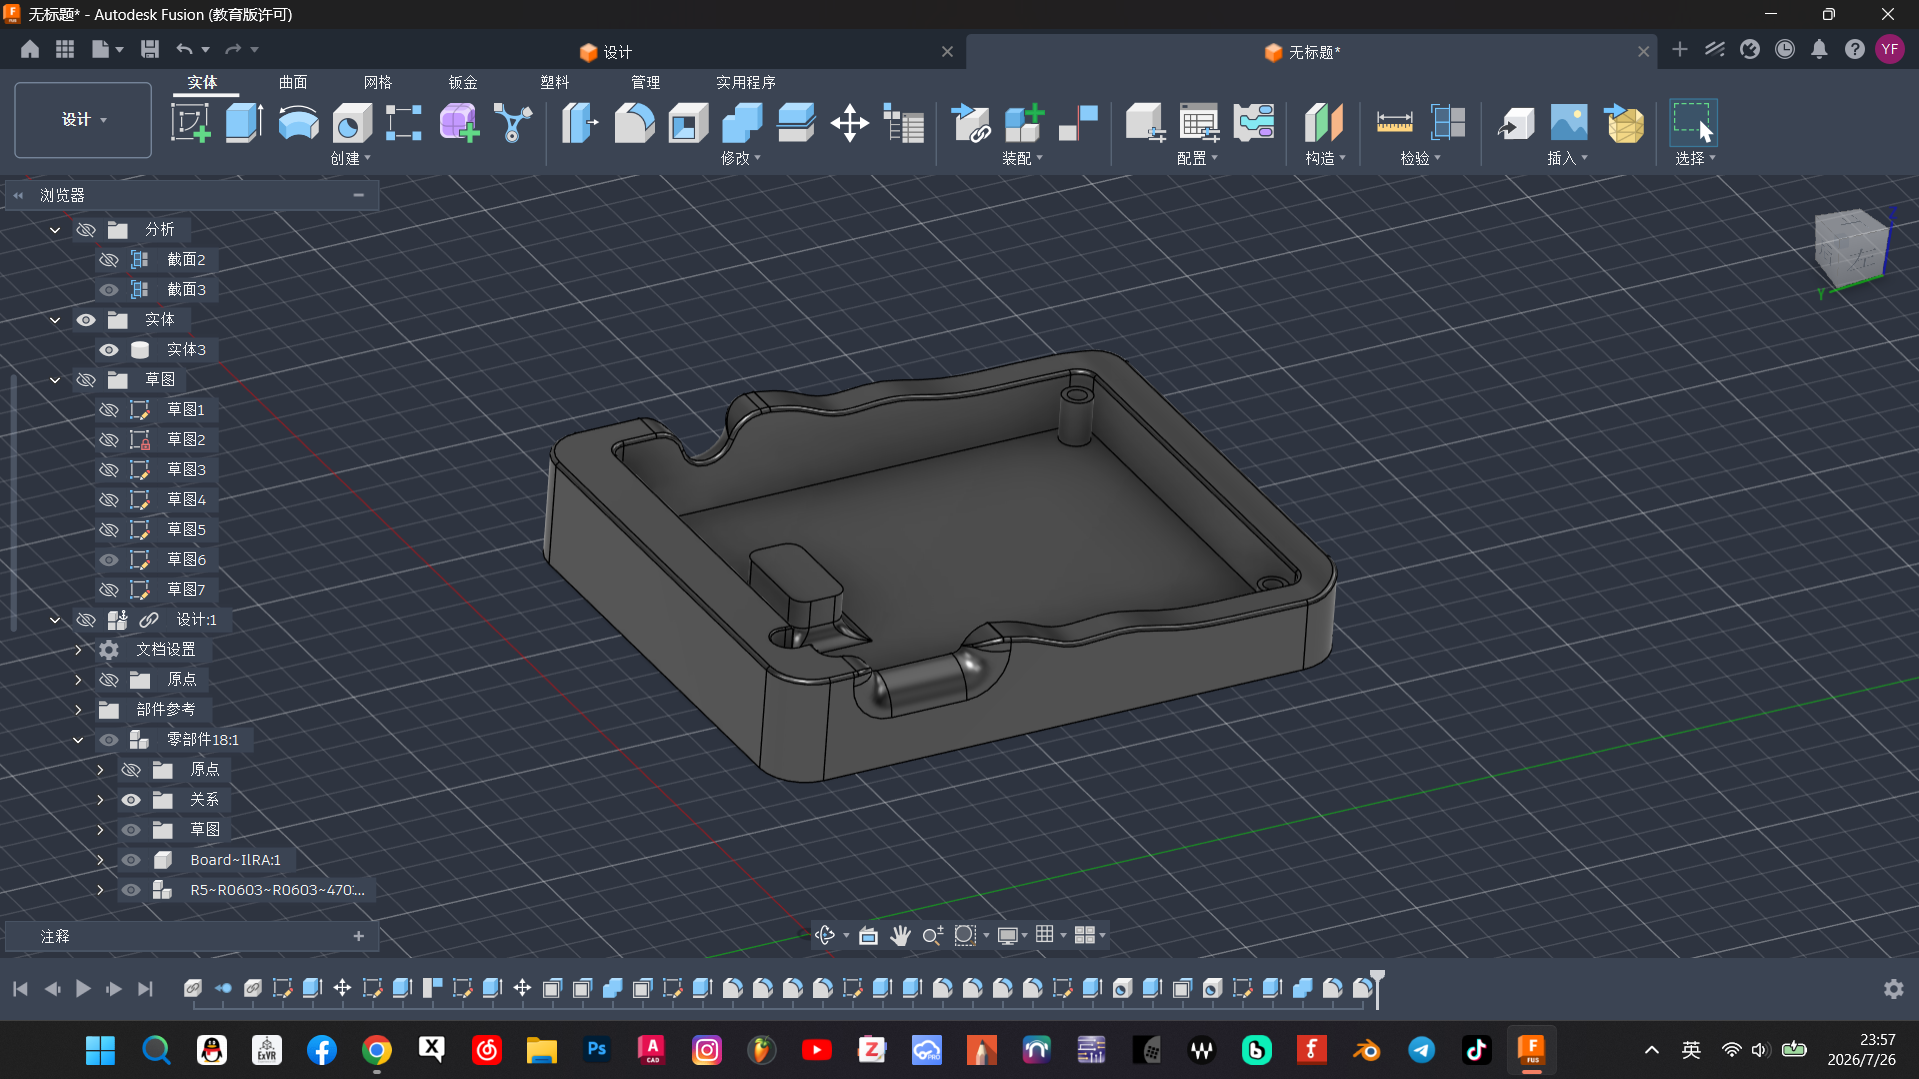Click the Orbit navigation tool
Screen dimensions: 1919x1079
(825, 935)
